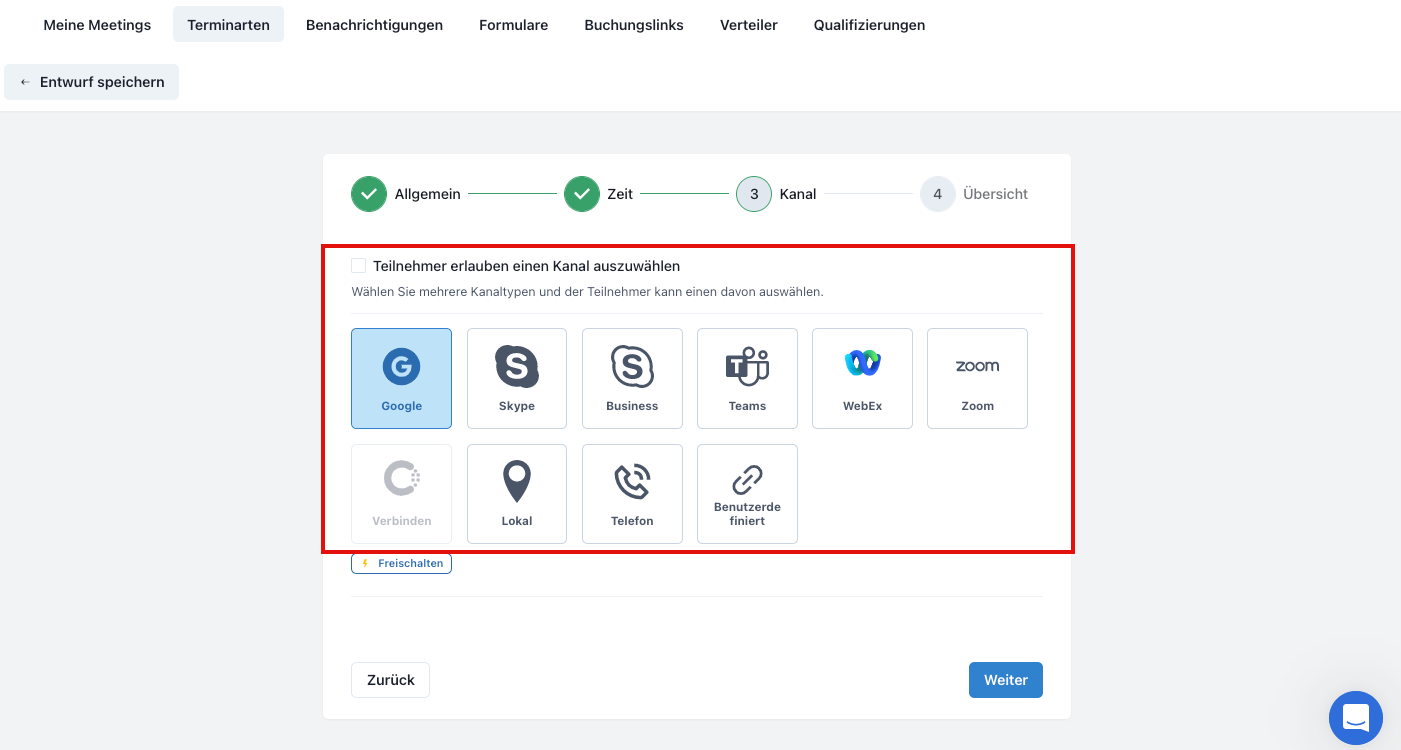
Task: Go to the Buchungslinks tab
Action: coord(634,25)
